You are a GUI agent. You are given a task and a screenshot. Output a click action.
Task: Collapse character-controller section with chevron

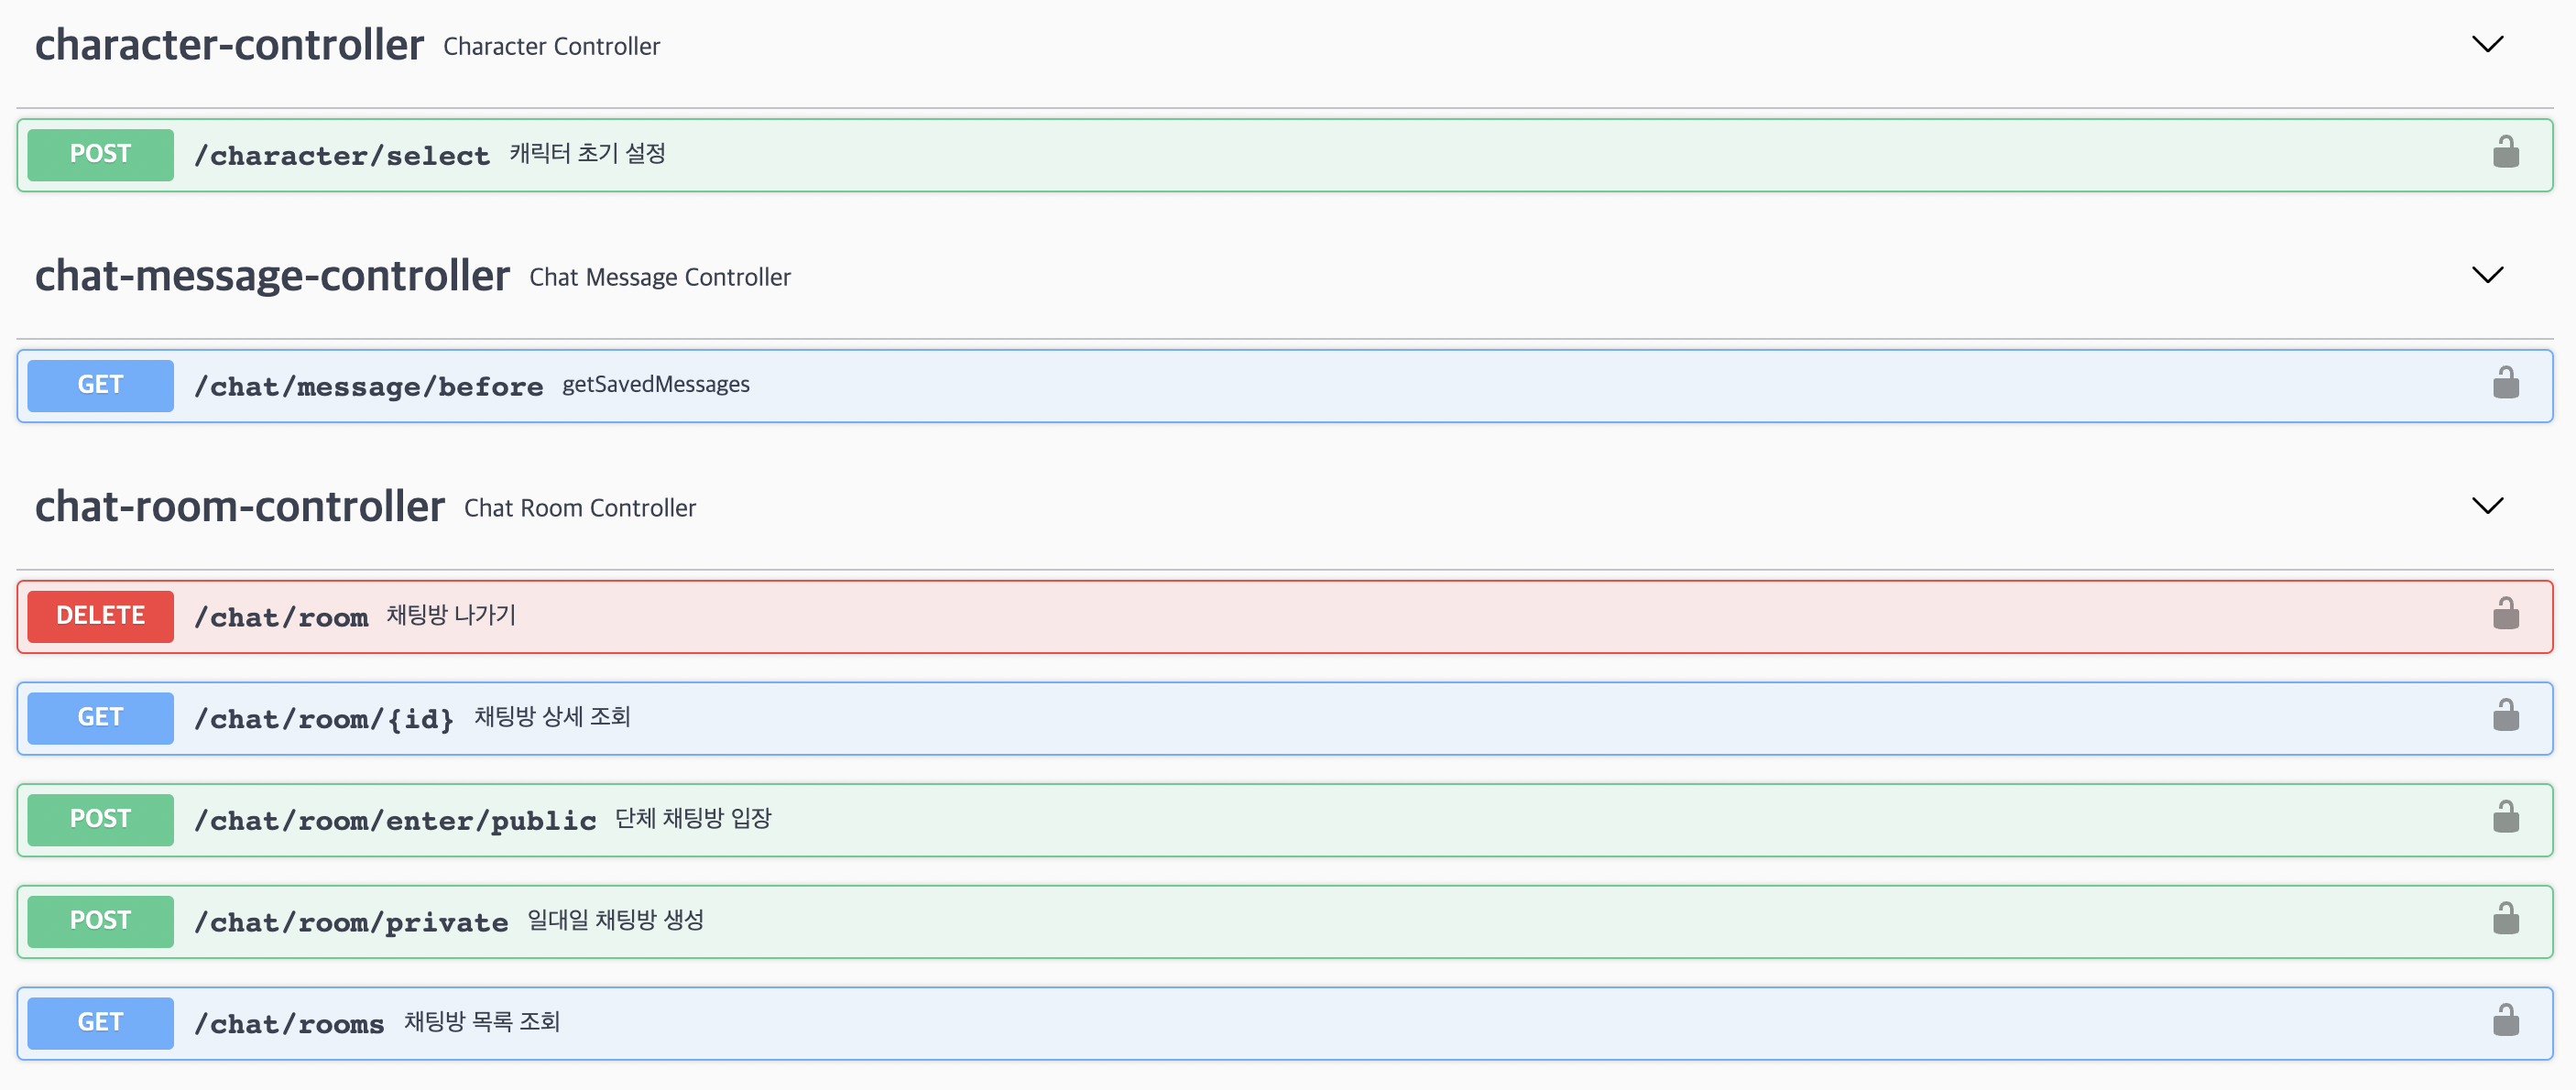2487,45
